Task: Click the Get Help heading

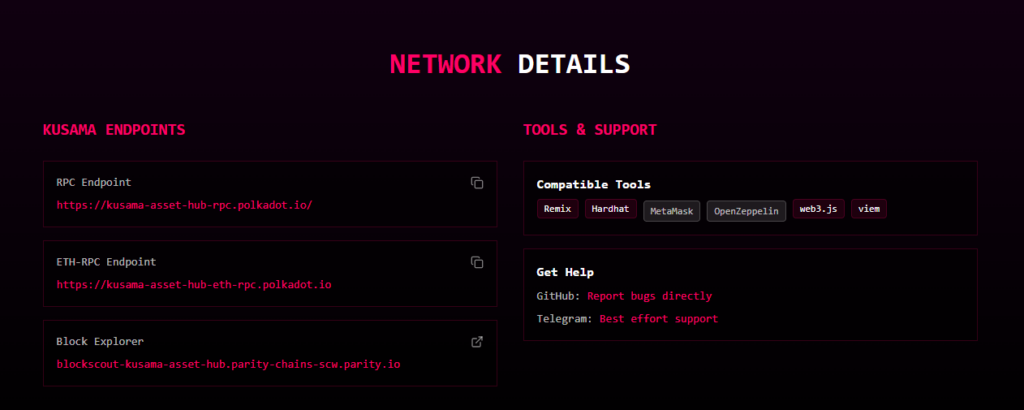Action: click(x=565, y=272)
